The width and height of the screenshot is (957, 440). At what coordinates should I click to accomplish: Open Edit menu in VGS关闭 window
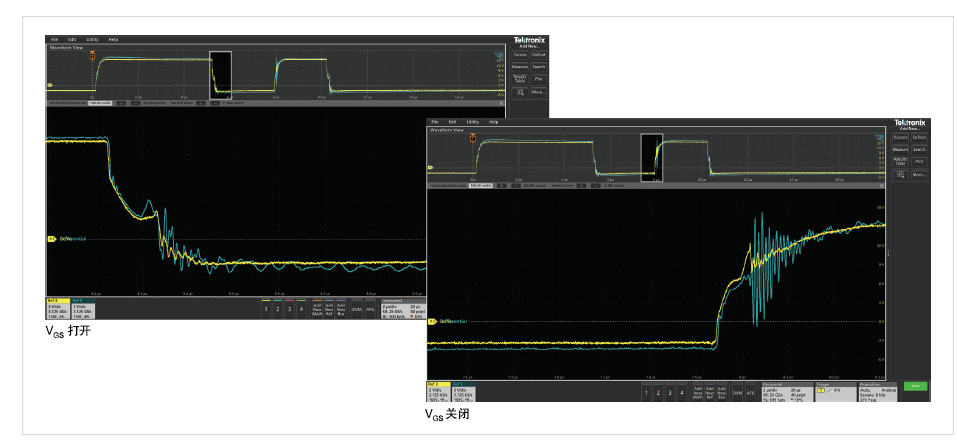click(453, 122)
